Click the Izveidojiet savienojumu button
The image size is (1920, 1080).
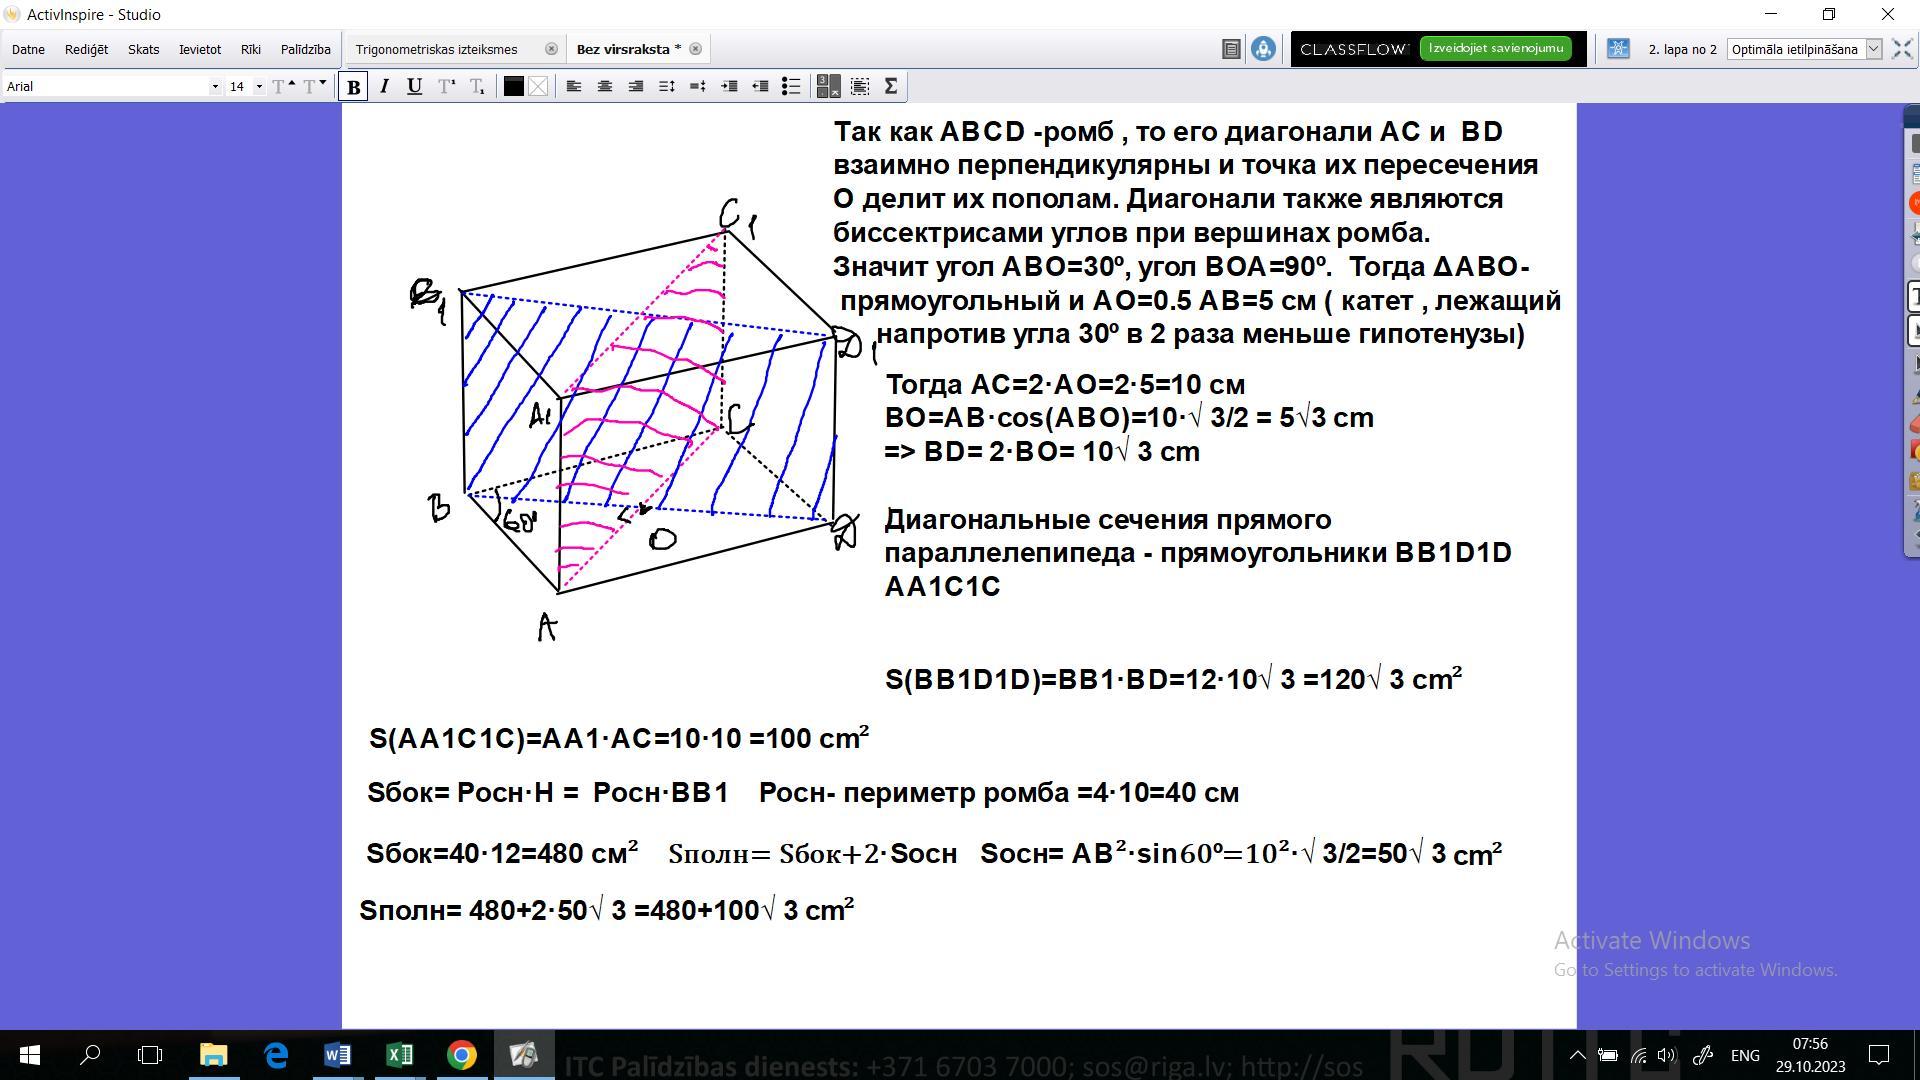pos(1495,48)
